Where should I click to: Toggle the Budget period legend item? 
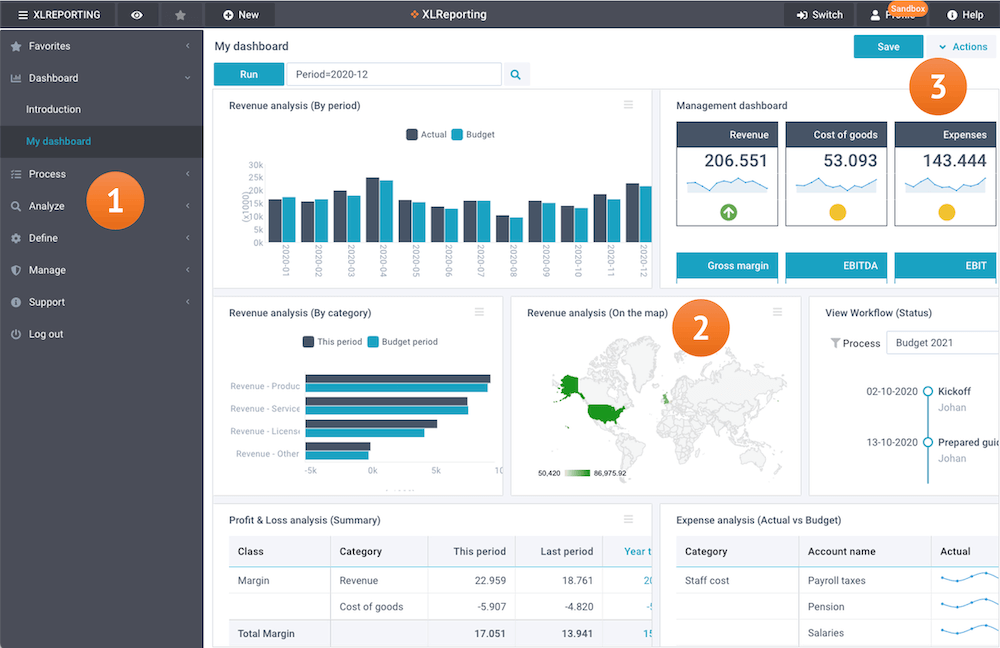(x=403, y=342)
